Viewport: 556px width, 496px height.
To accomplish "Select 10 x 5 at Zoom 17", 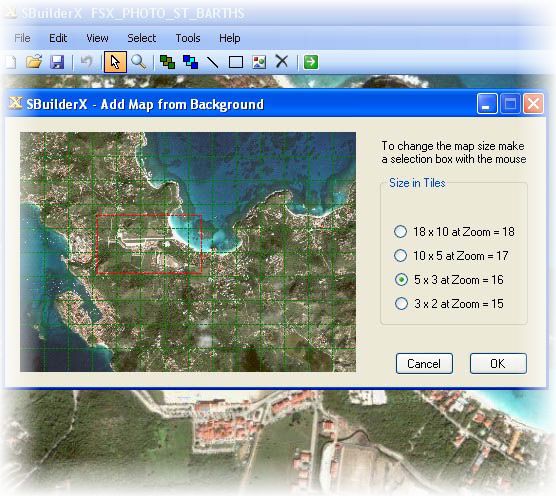I will (401, 256).
